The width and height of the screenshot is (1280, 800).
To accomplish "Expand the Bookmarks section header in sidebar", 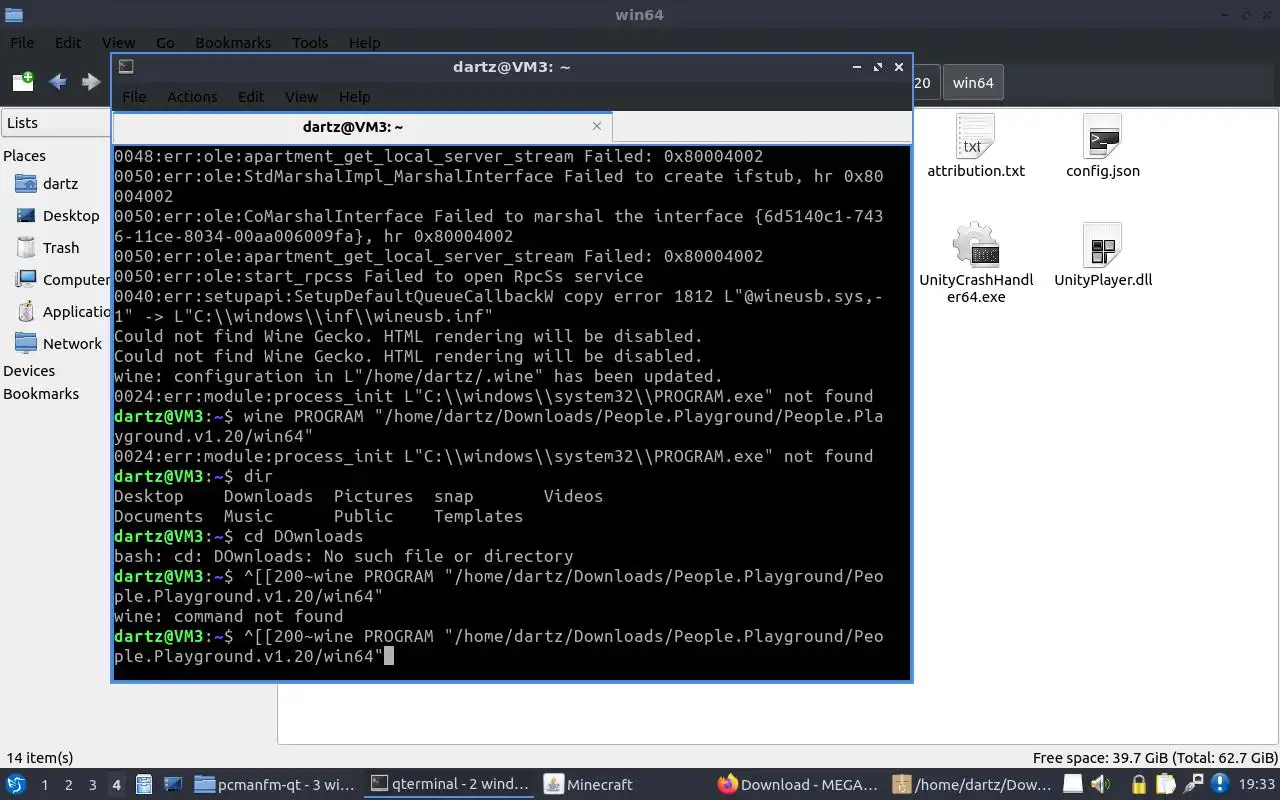I will pyautogui.click(x=41, y=394).
